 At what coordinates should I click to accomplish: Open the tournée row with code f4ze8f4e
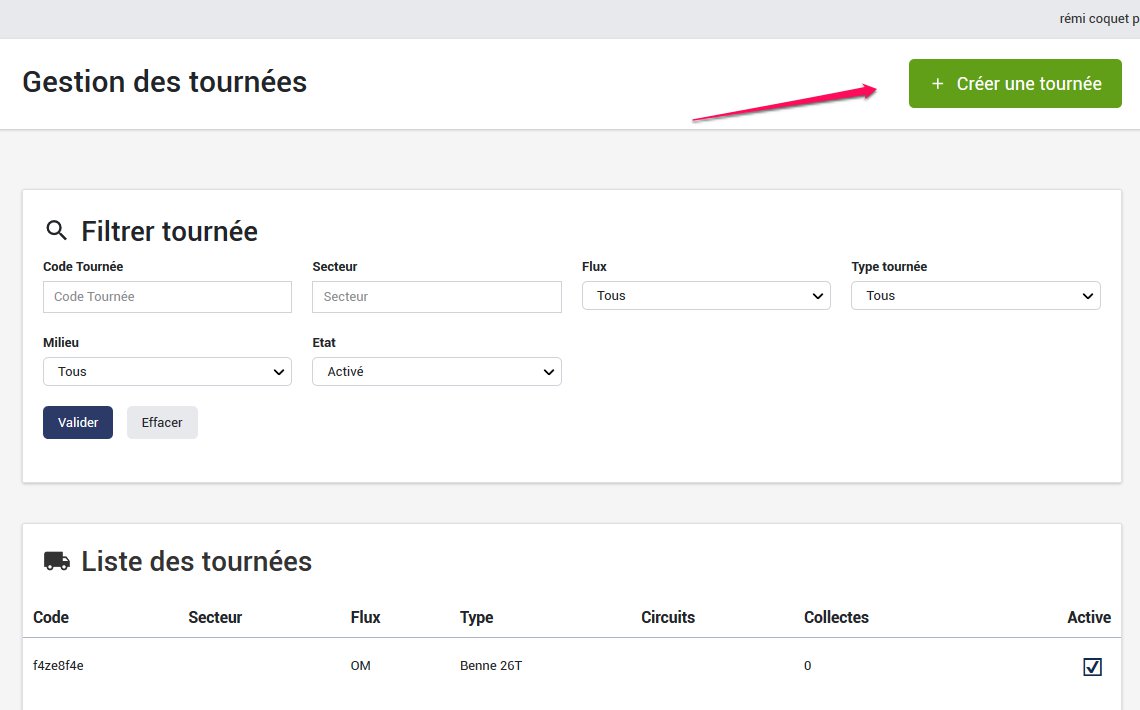point(58,666)
